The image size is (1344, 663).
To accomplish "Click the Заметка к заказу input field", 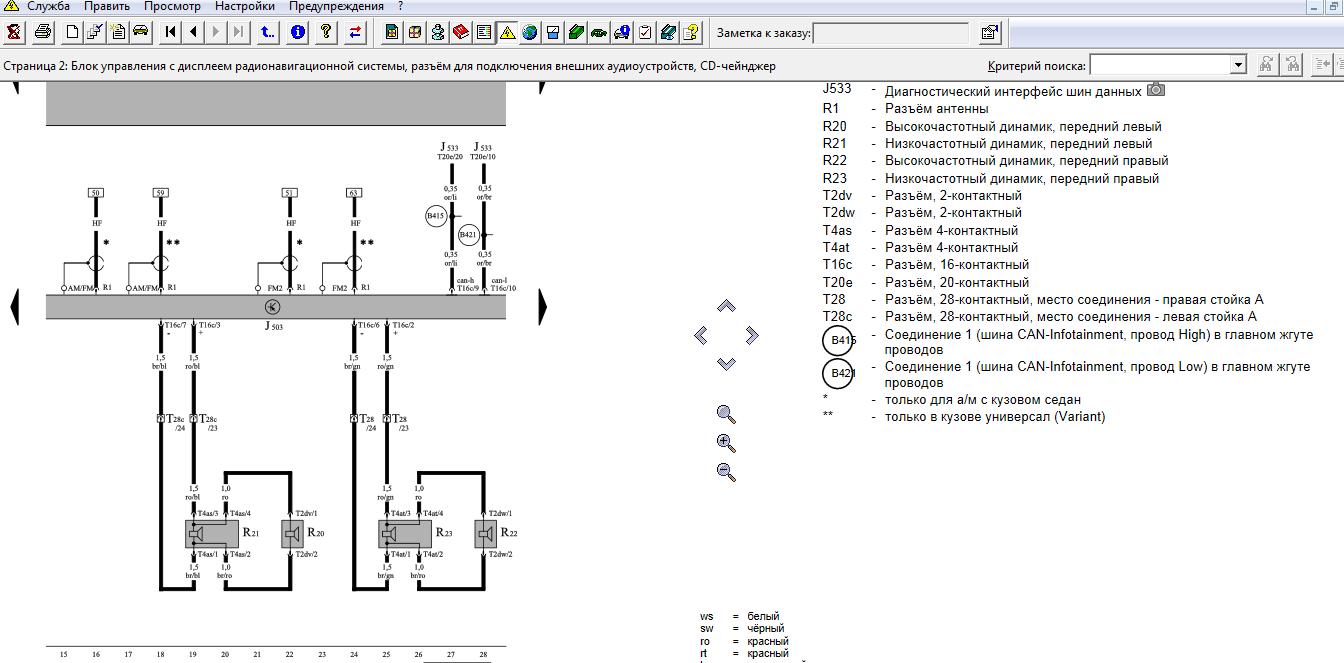I will click(890, 33).
